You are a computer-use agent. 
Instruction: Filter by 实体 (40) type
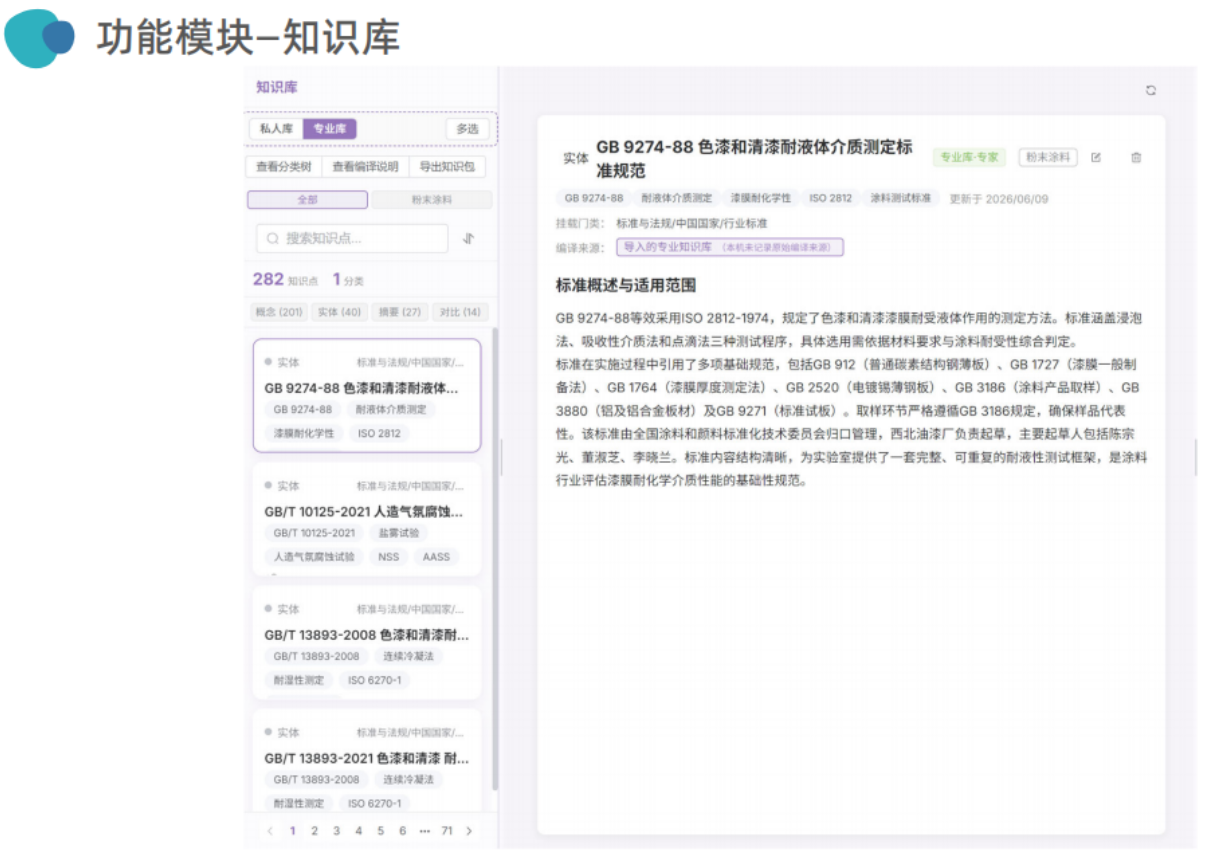(339, 312)
